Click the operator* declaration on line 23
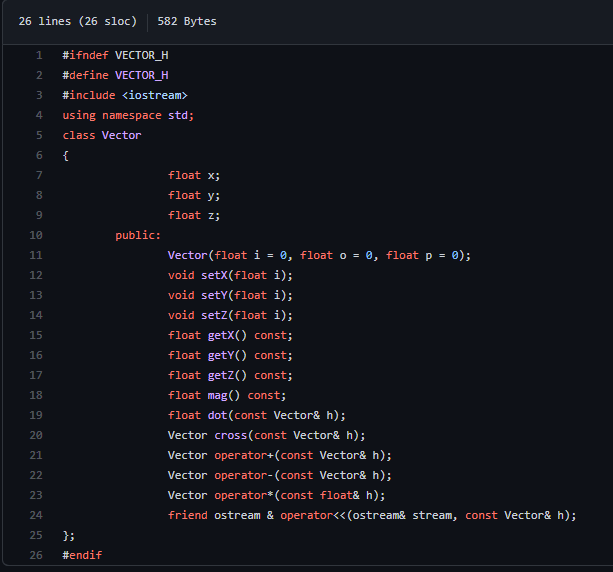The image size is (613, 572). point(244,495)
